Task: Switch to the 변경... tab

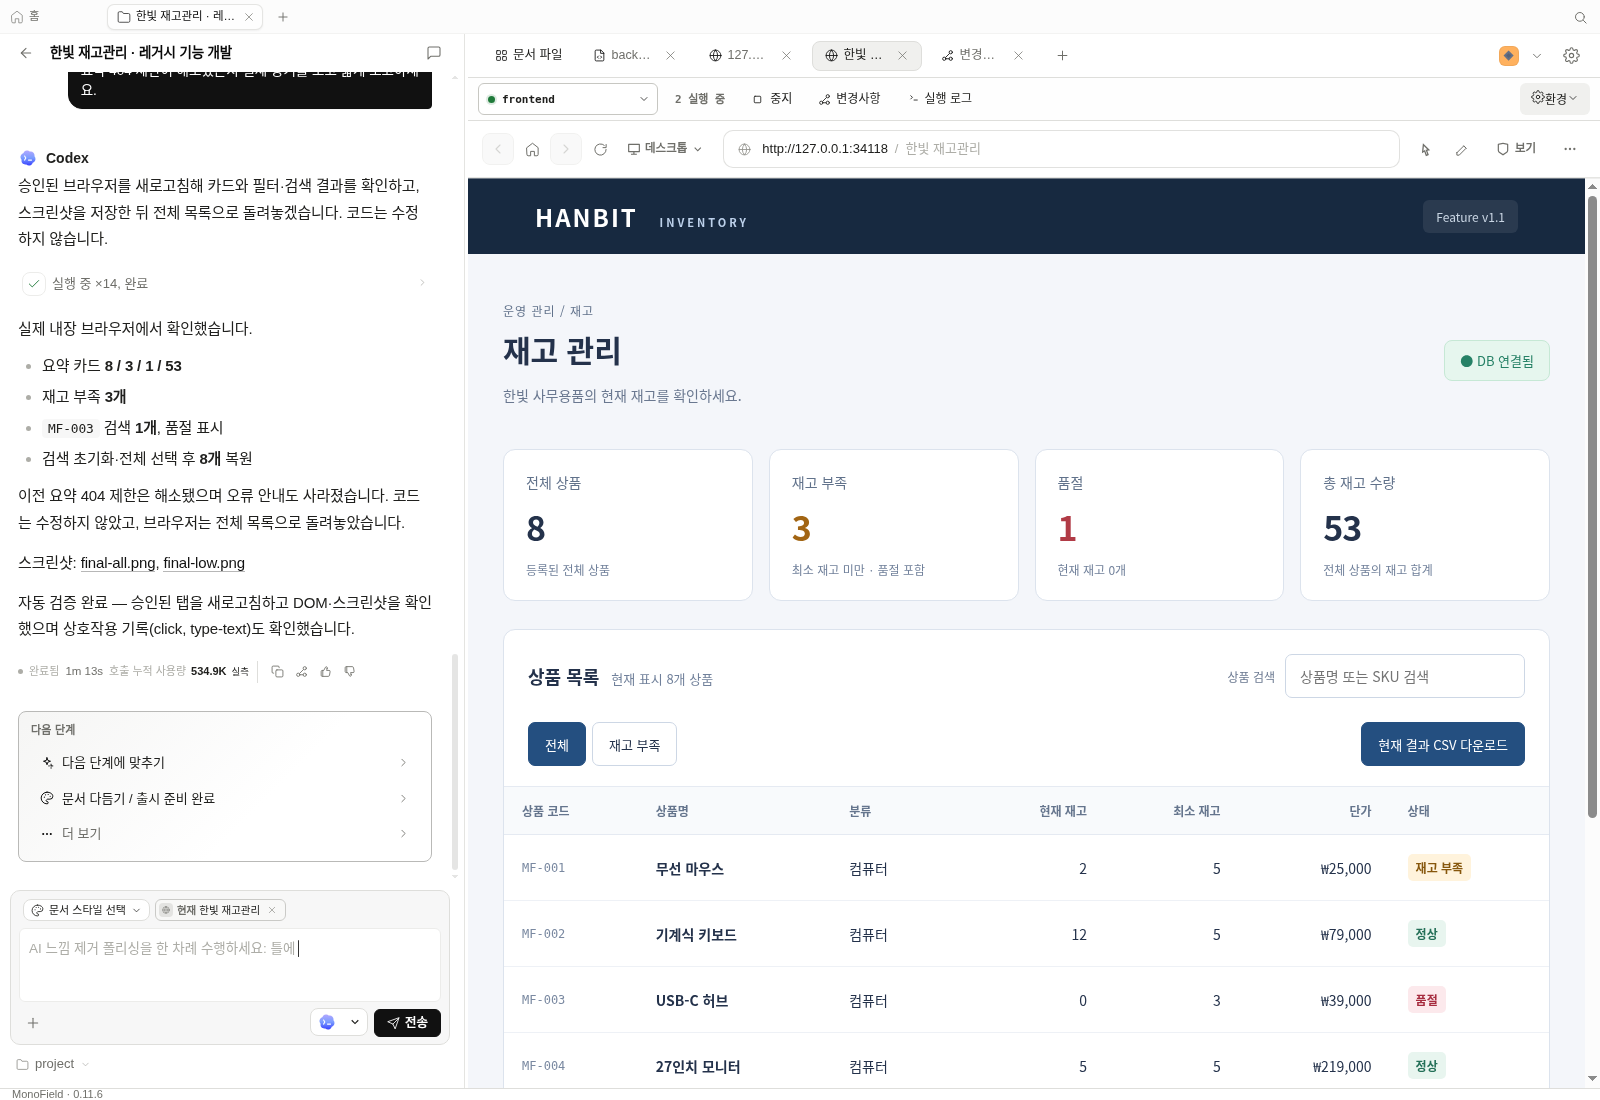Action: click(969, 55)
